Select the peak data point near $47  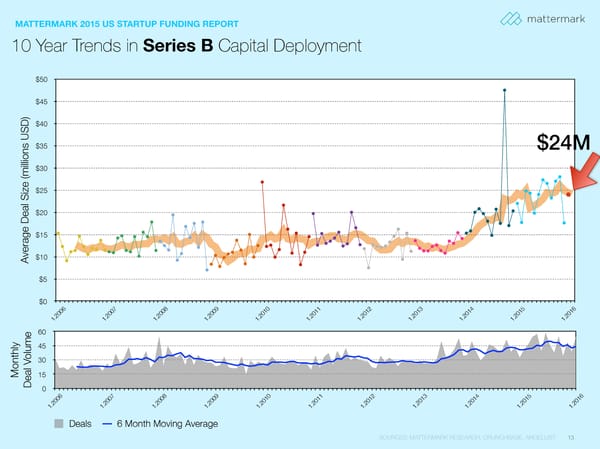(505, 90)
